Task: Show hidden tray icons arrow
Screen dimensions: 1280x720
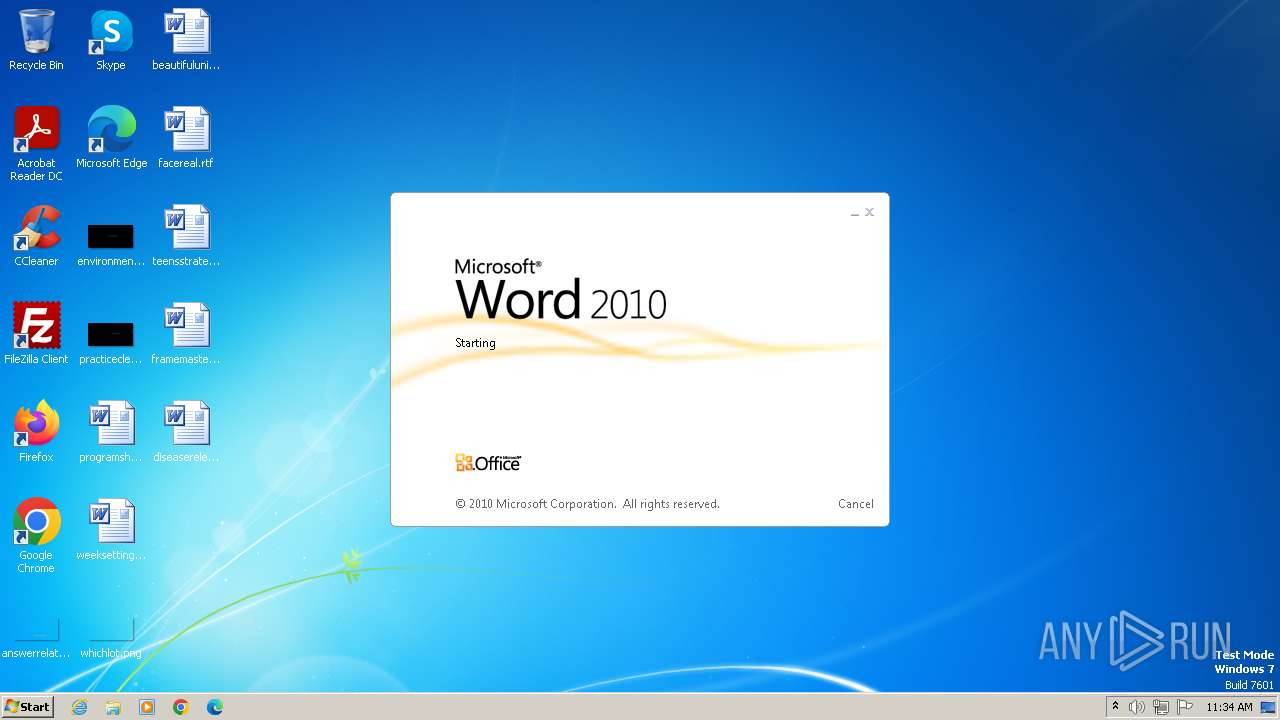Action: [x=1115, y=707]
